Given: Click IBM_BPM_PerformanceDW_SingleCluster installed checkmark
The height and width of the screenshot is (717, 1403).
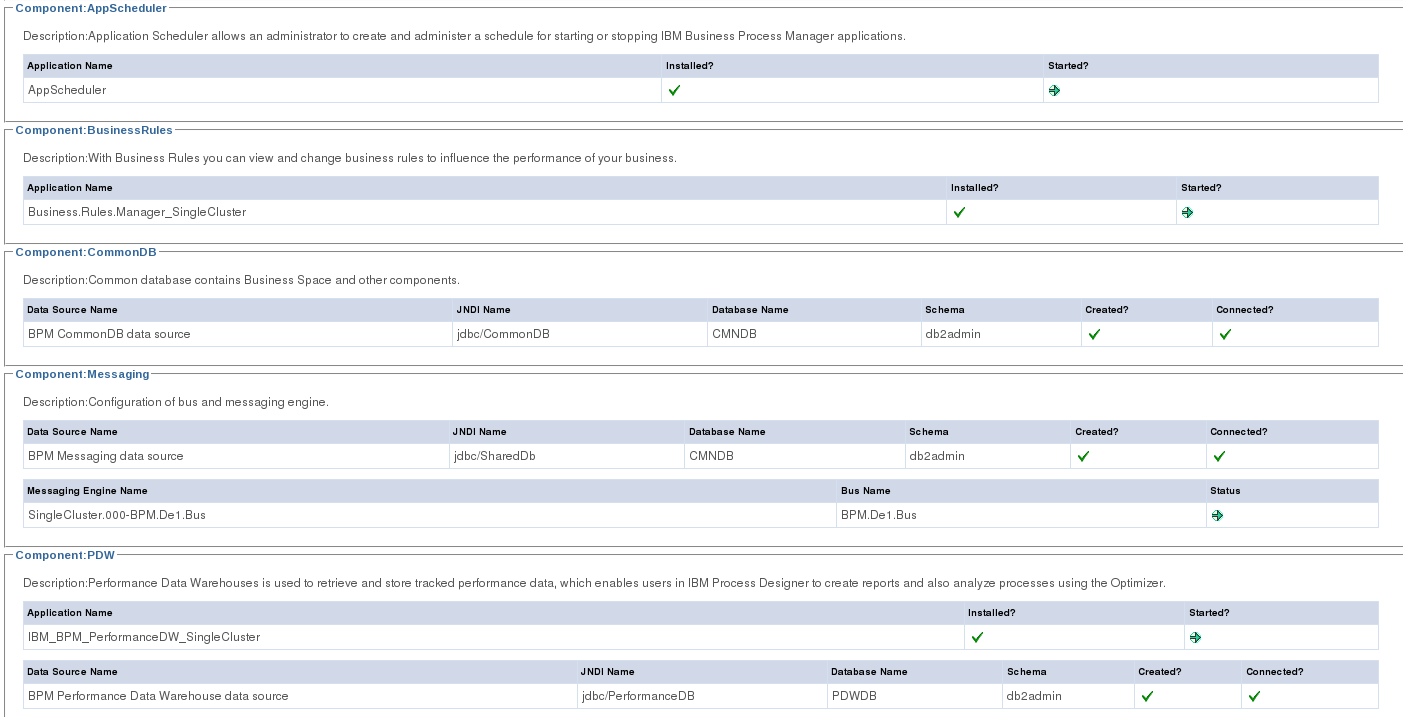Looking at the screenshot, I should [977, 637].
